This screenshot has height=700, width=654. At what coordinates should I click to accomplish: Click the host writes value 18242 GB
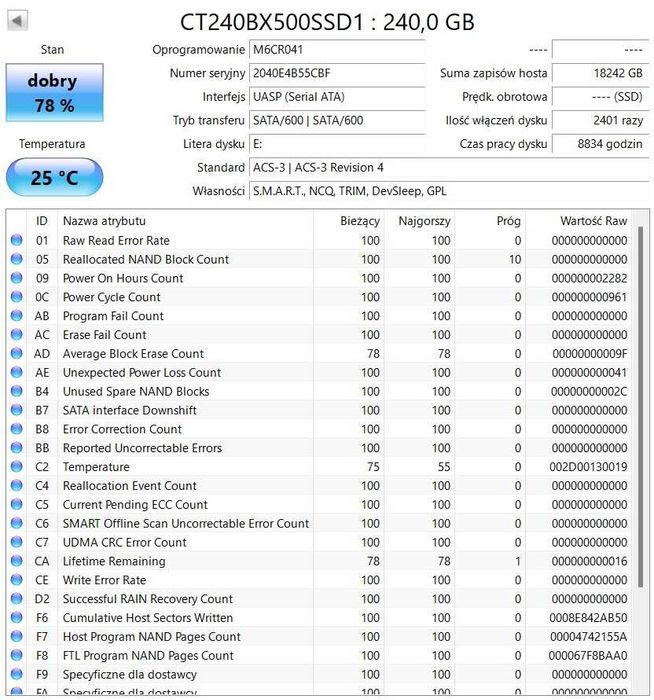[600, 73]
